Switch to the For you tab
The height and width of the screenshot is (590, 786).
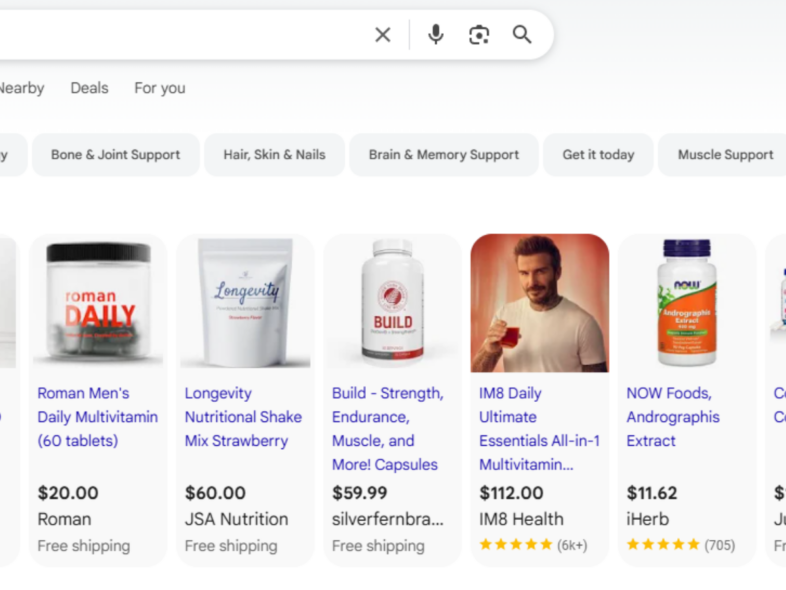tap(160, 88)
